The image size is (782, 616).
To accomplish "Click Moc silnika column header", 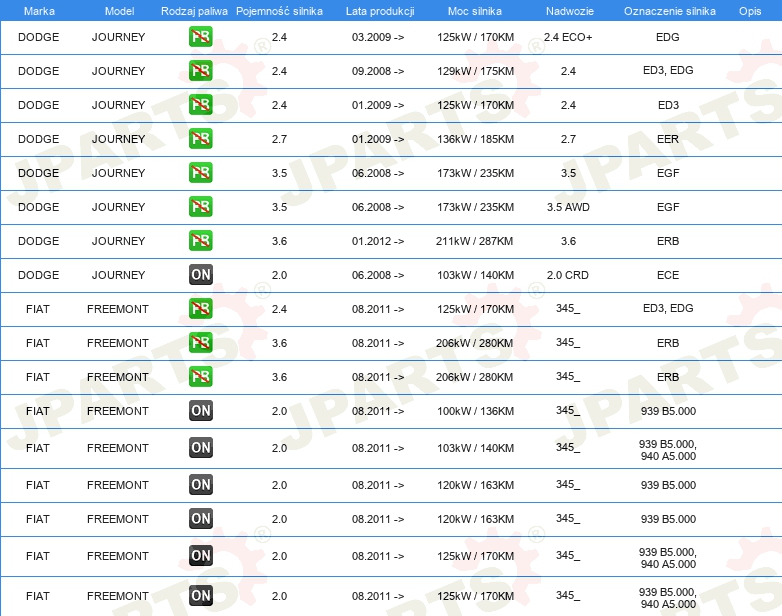I will point(475,11).
